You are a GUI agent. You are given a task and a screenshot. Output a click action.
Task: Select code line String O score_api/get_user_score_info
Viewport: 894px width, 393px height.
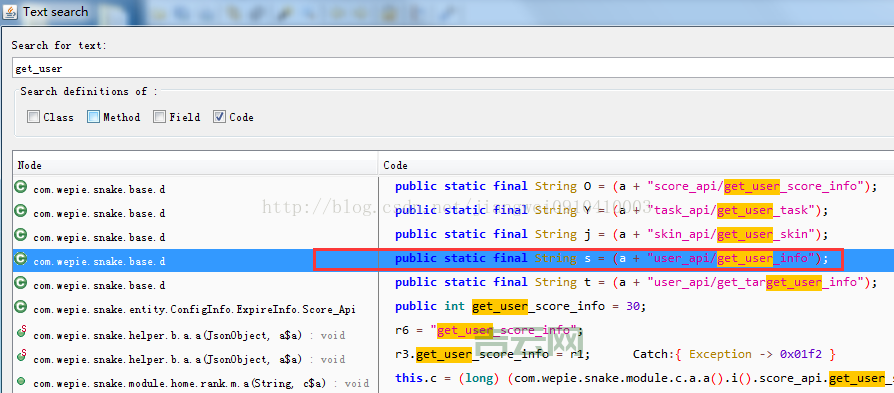(635, 187)
